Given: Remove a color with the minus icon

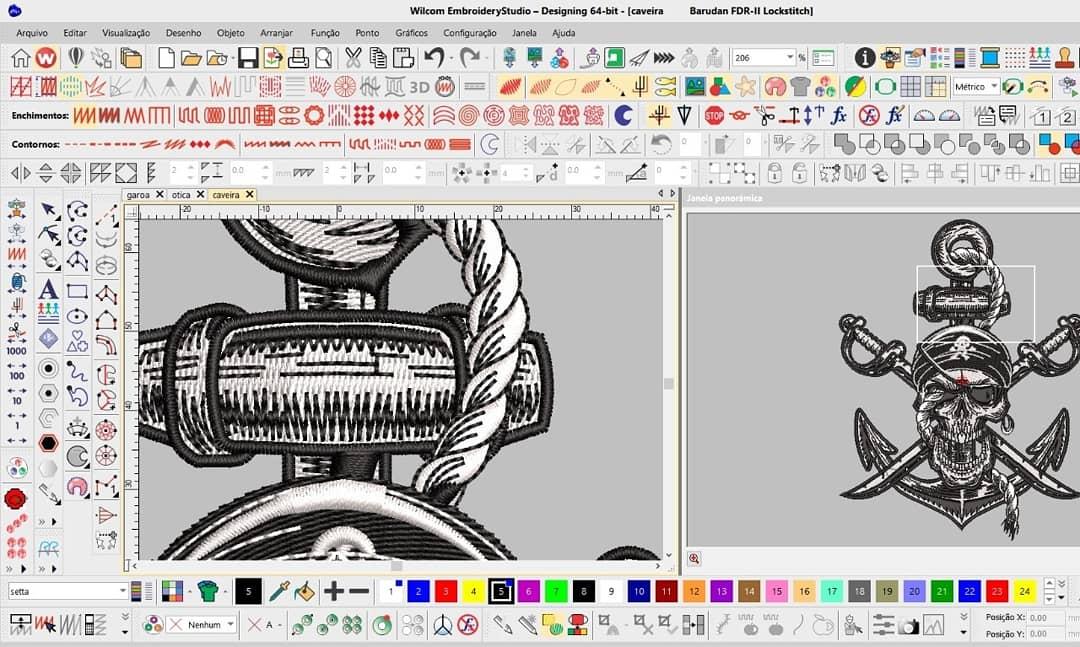Looking at the screenshot, I should [x=359, y=591].
